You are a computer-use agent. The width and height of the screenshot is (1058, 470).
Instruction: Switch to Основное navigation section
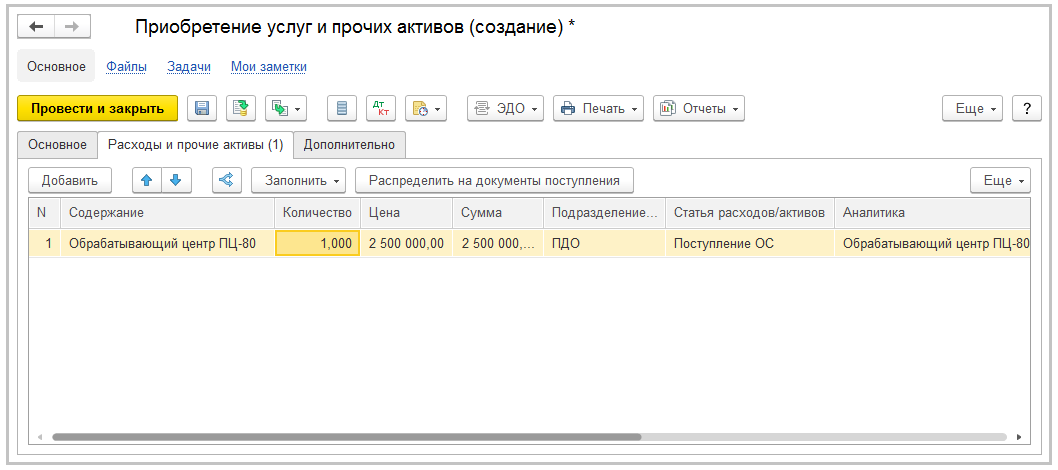pos(56,66)
